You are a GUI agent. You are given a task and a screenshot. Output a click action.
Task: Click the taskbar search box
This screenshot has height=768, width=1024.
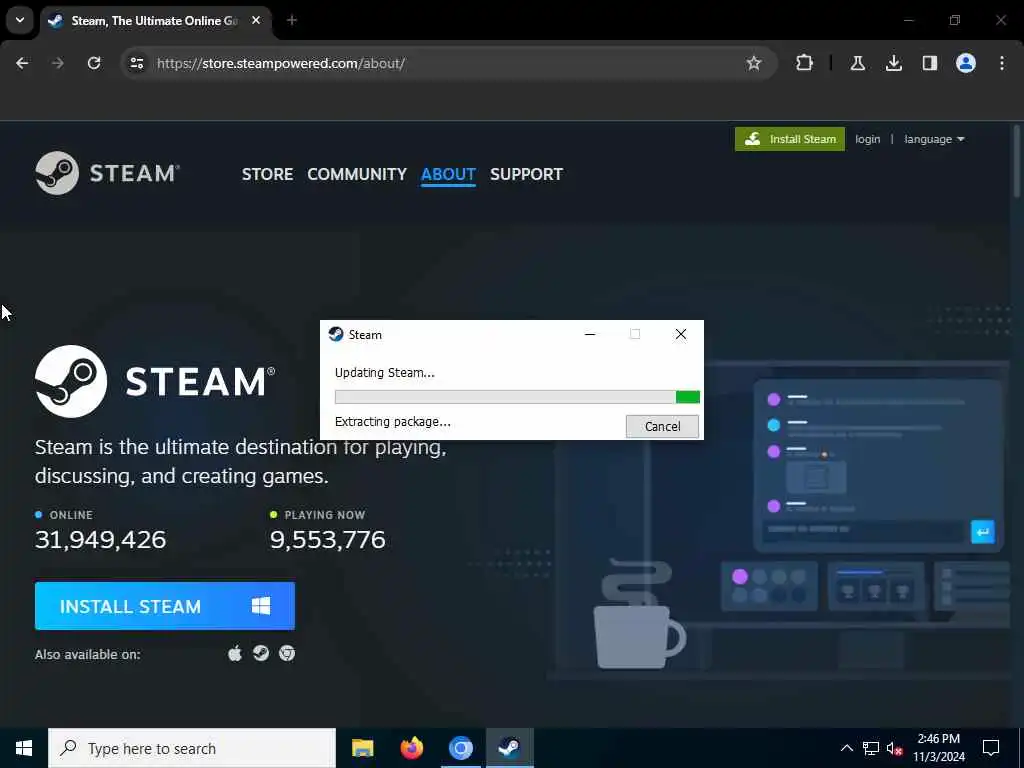[x=192, y=748]
